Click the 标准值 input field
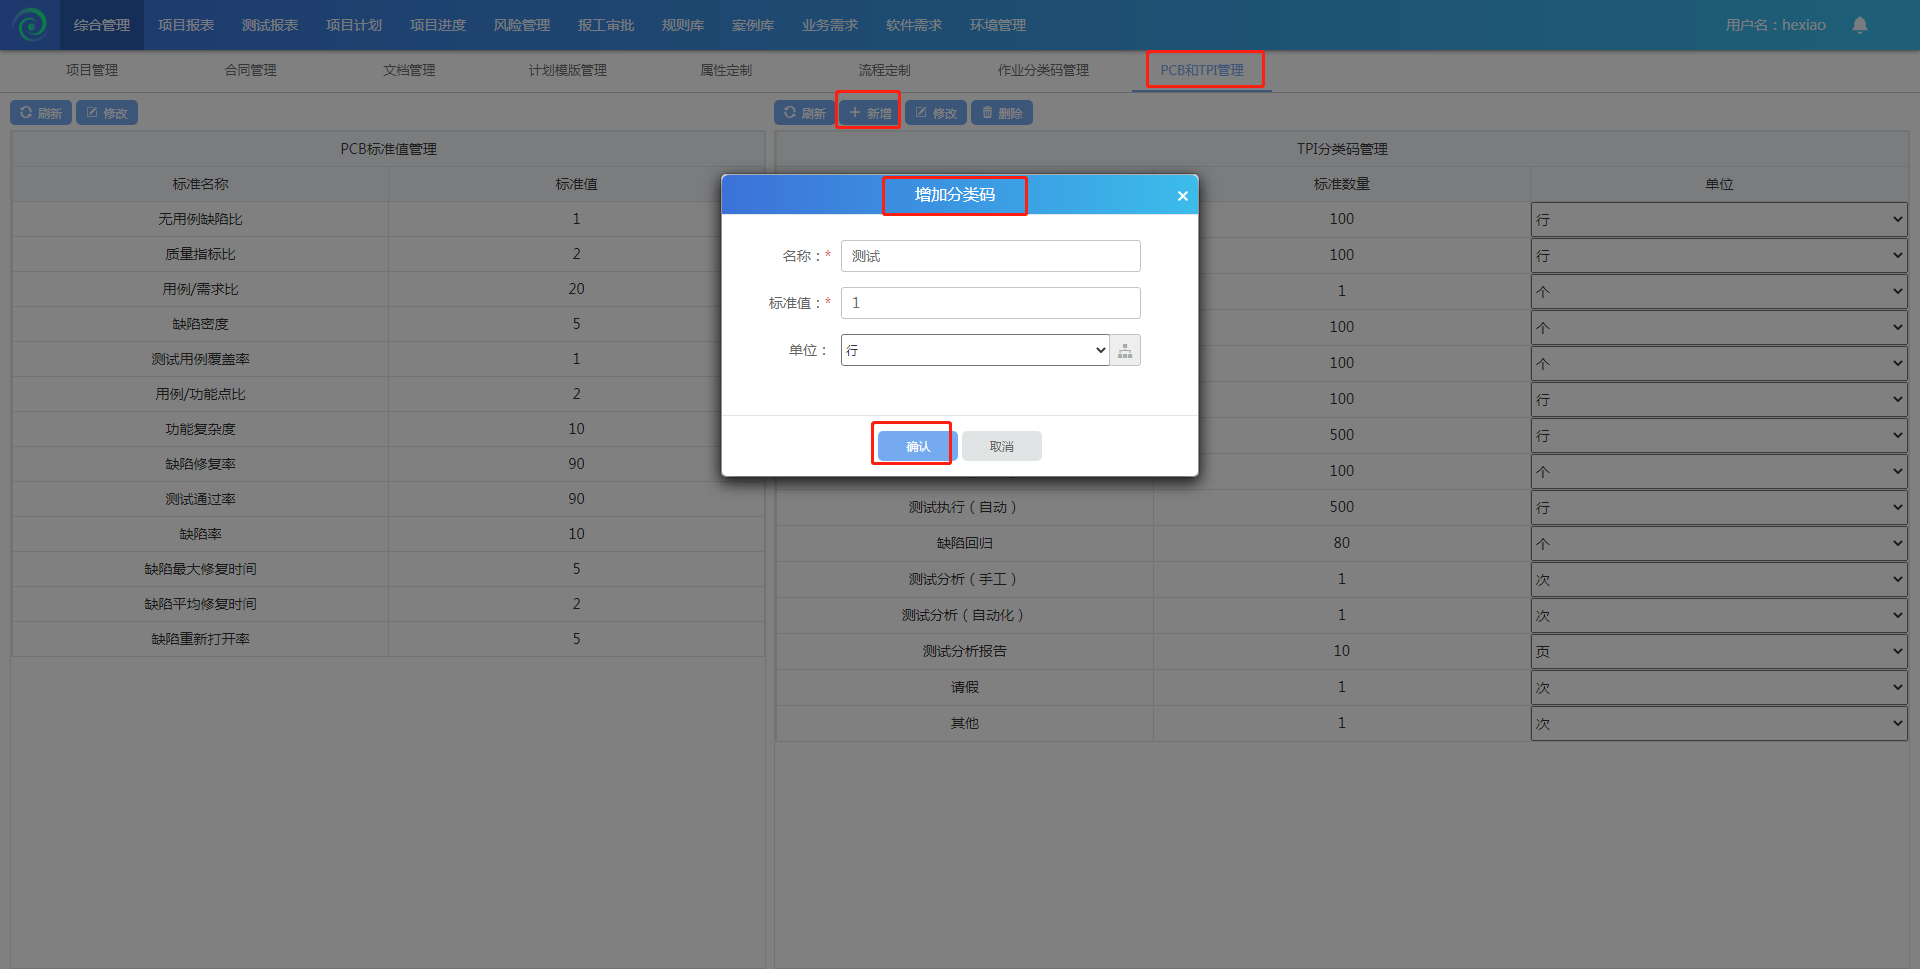The height and width of the screenshot is (969, 1920). click(x=990, y=303)
